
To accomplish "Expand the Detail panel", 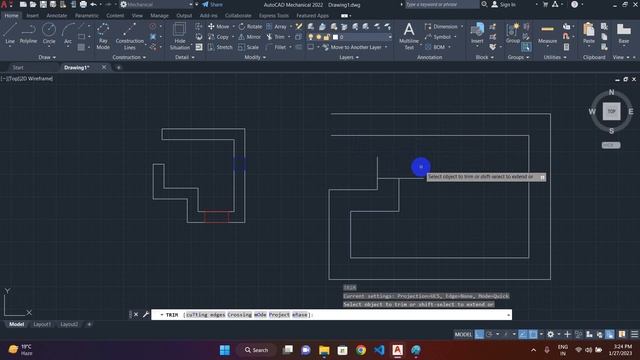I will point(184,58).
